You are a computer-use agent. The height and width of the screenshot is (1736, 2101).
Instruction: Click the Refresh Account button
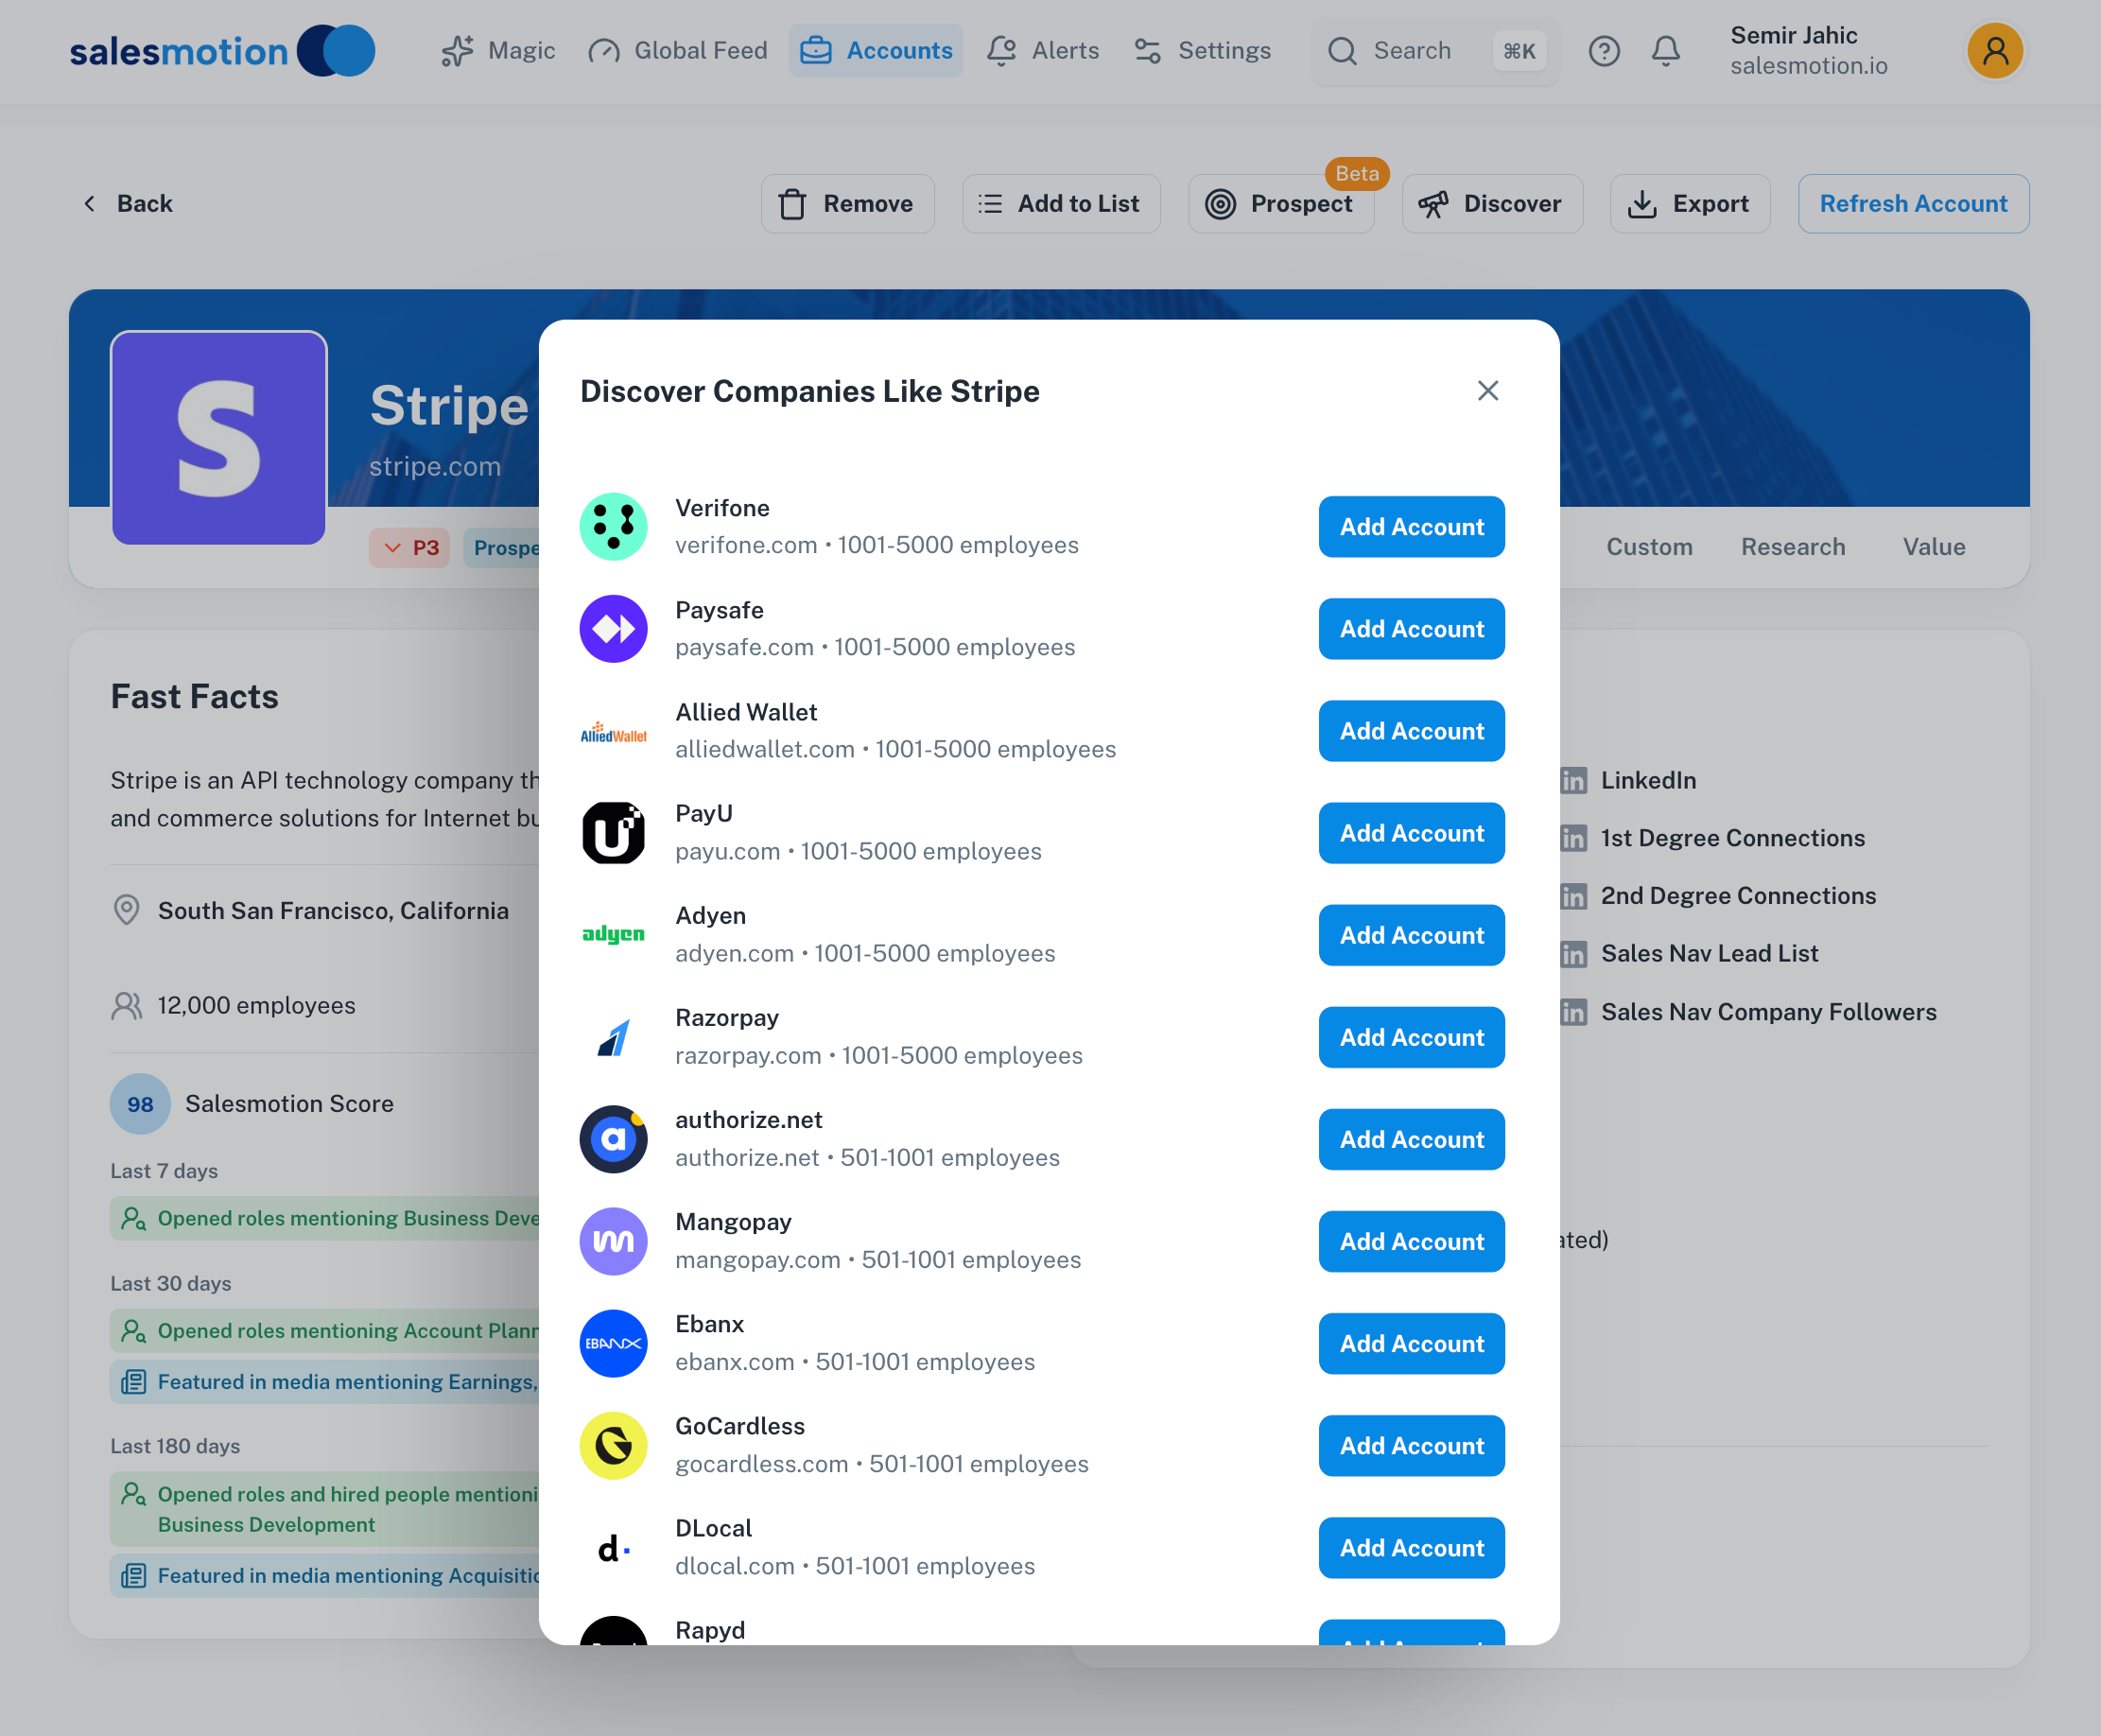click(x=1912, y=204)
